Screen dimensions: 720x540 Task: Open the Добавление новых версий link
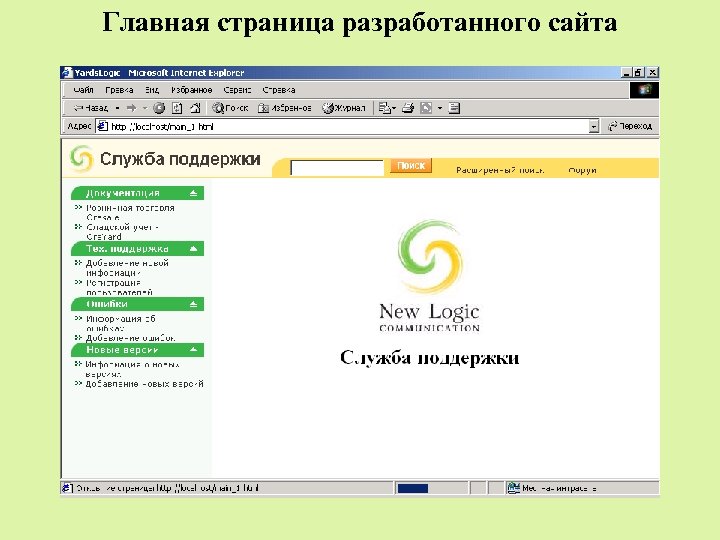coord(144,384)
